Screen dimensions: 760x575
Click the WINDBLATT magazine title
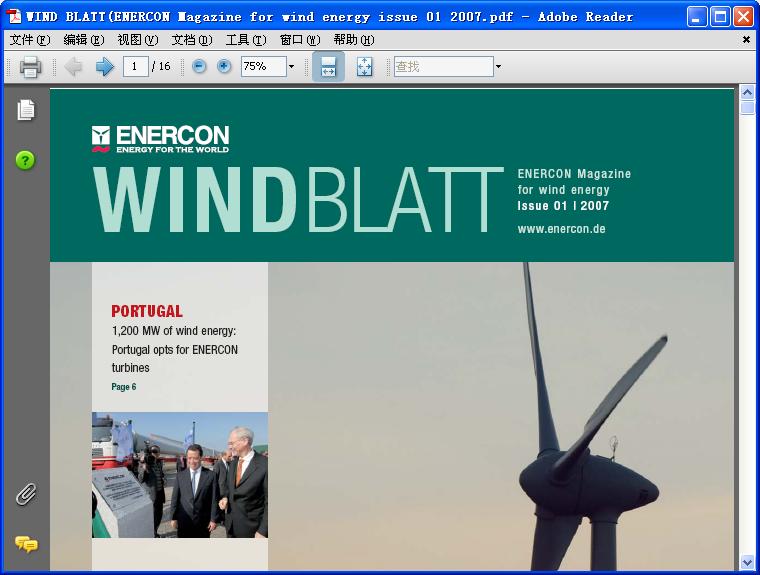[298, 200]
